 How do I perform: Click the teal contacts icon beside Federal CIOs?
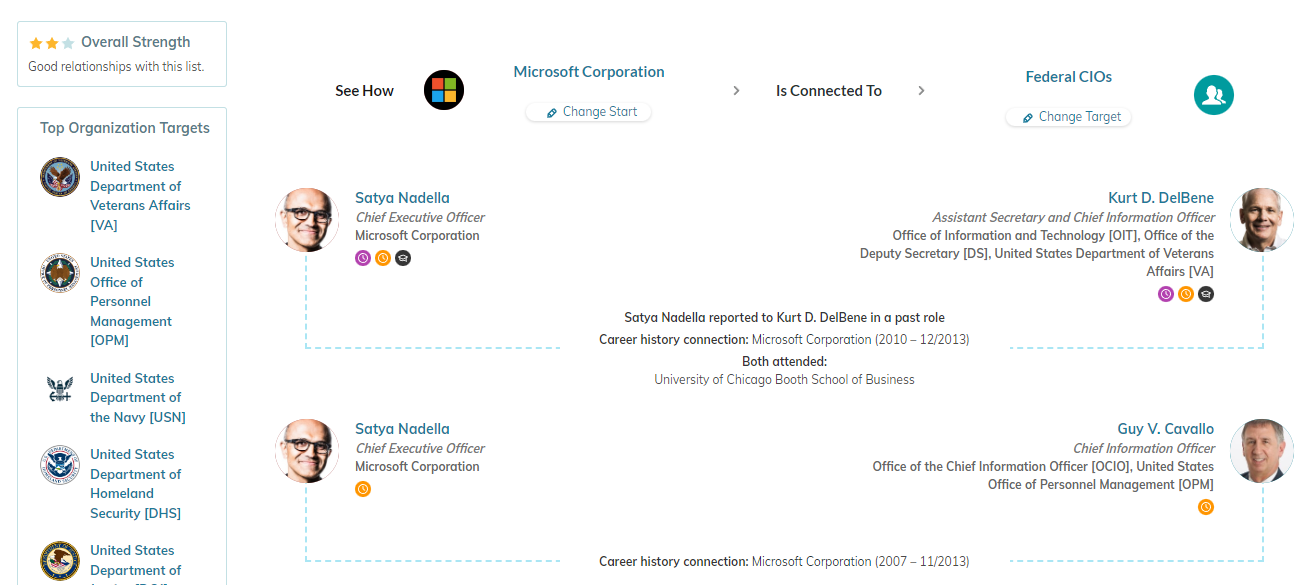pyautogui.click(x=1213, y=94)
